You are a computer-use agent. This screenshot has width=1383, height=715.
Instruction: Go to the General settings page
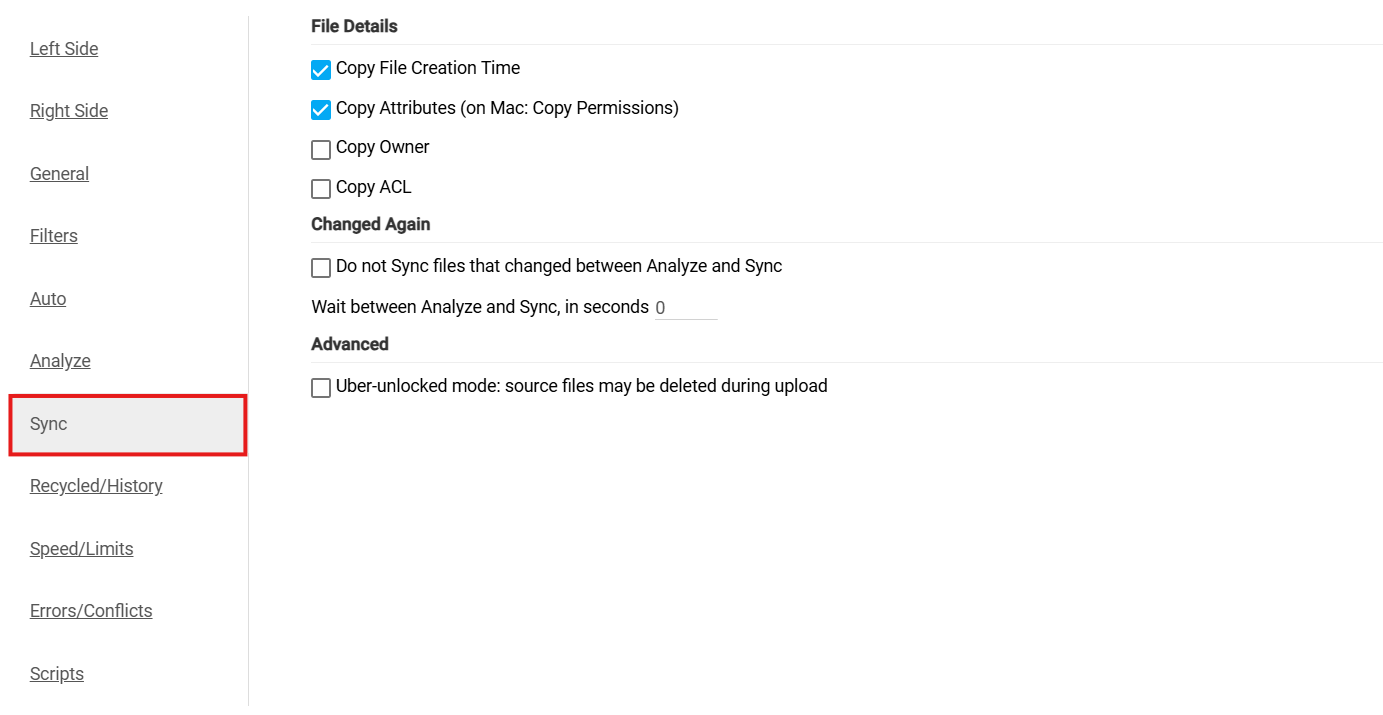click(58, 173)
